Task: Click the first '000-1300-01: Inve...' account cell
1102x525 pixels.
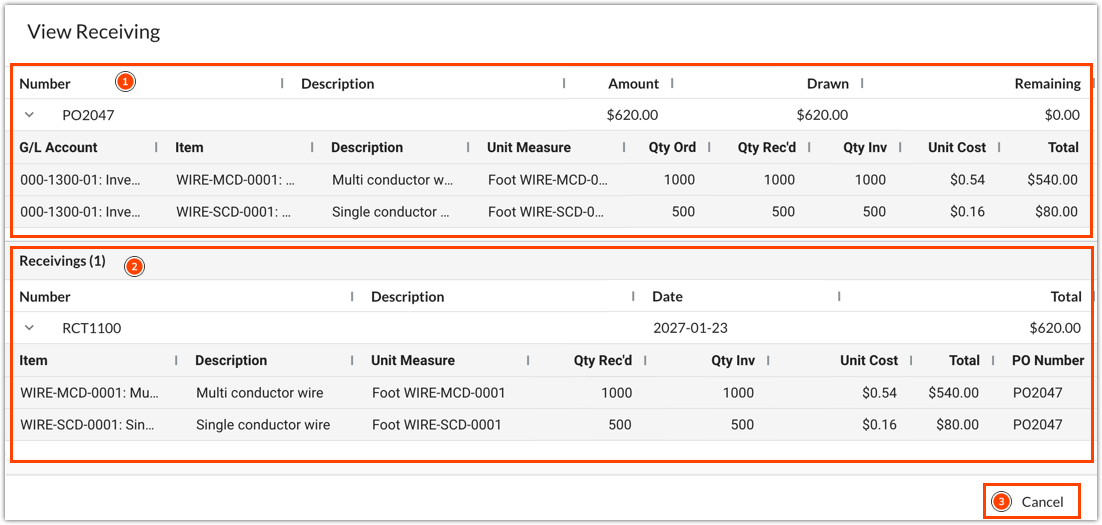Action: point(81,179)
